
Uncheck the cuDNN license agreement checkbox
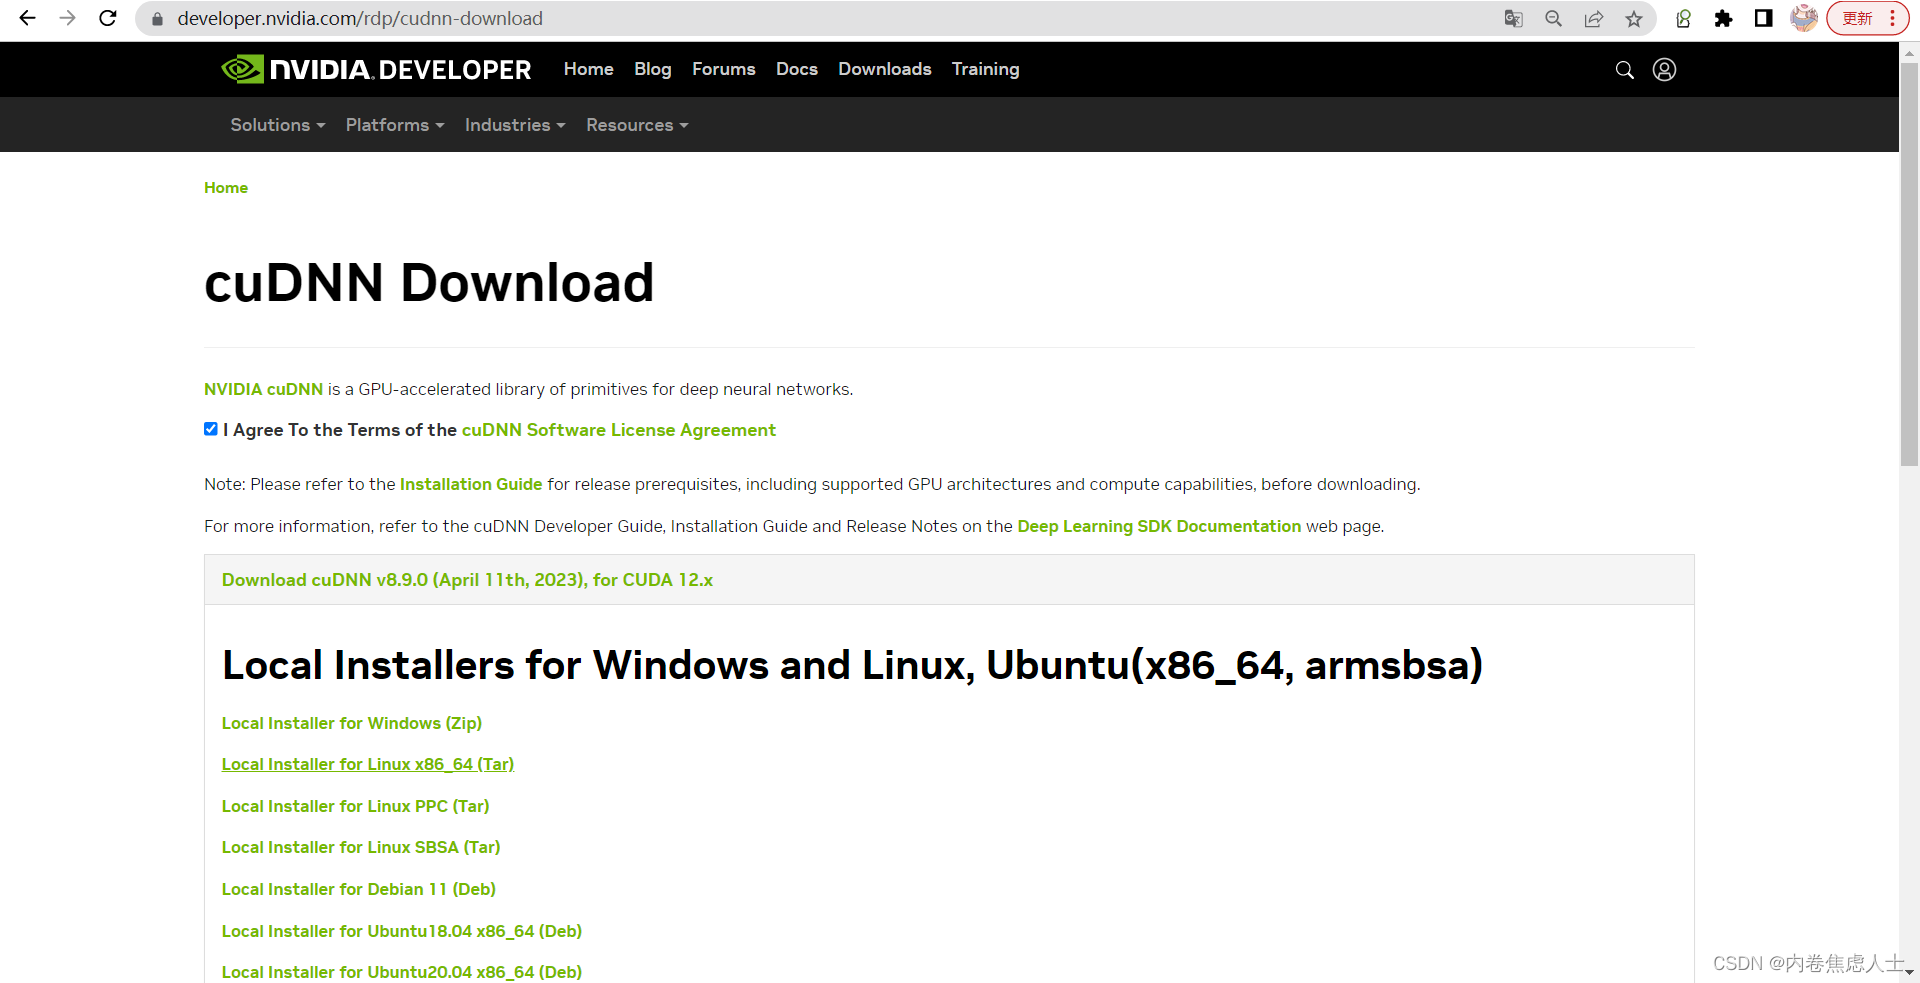click(x=210, y=428)
